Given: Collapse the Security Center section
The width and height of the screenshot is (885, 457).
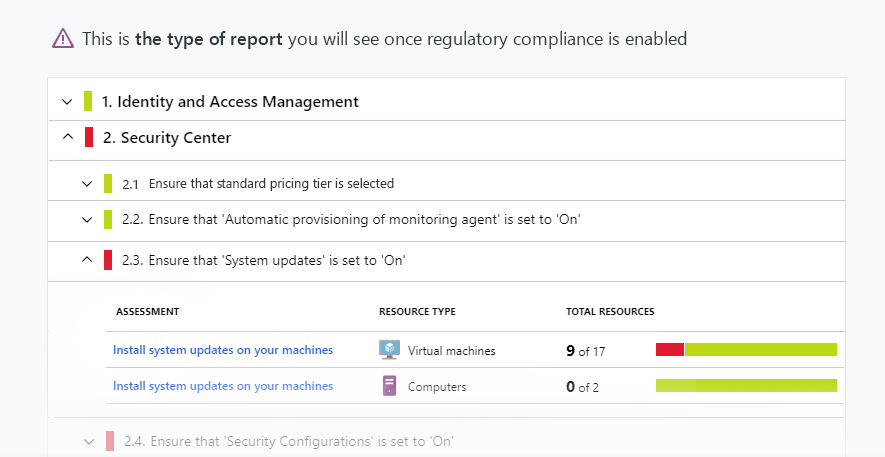Looking at the screenshot, I should coord(67,138).
